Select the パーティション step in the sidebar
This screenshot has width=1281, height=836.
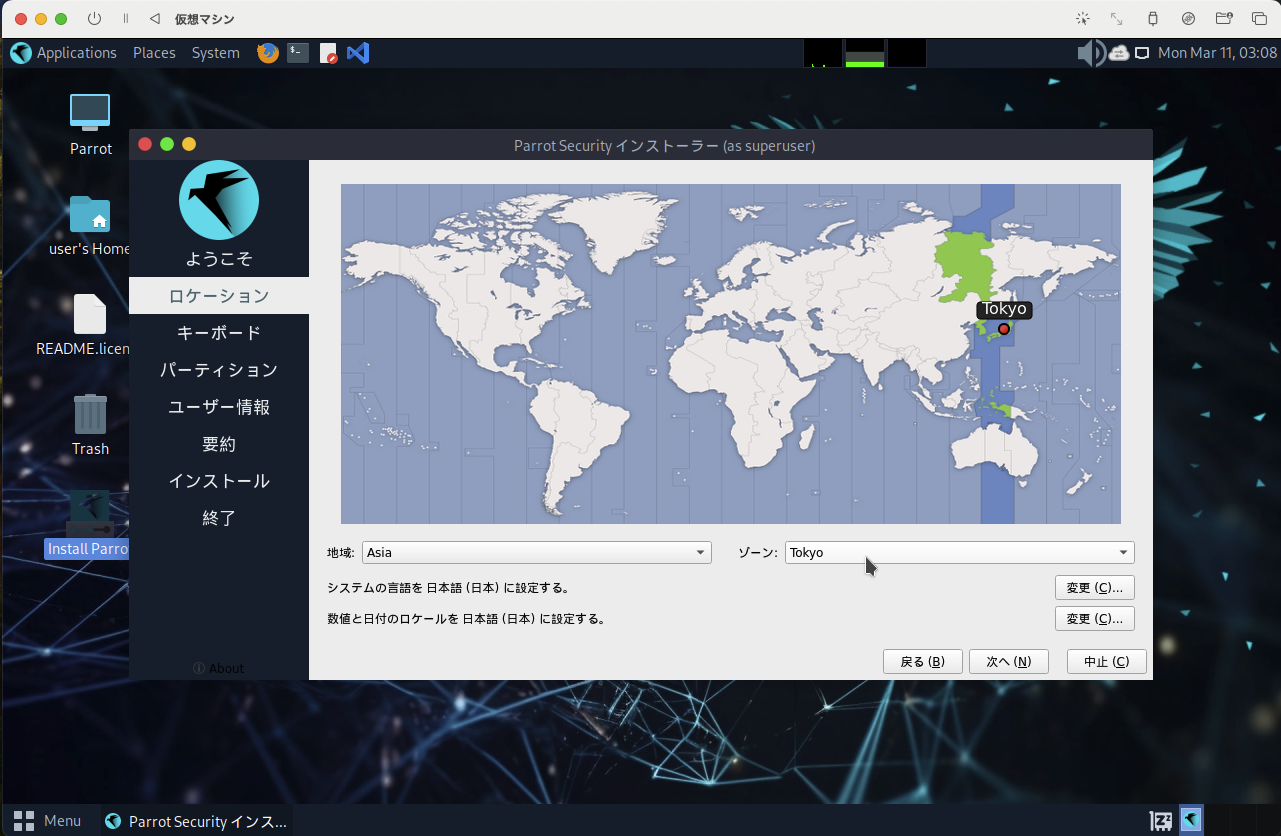(x=219, y=370)
